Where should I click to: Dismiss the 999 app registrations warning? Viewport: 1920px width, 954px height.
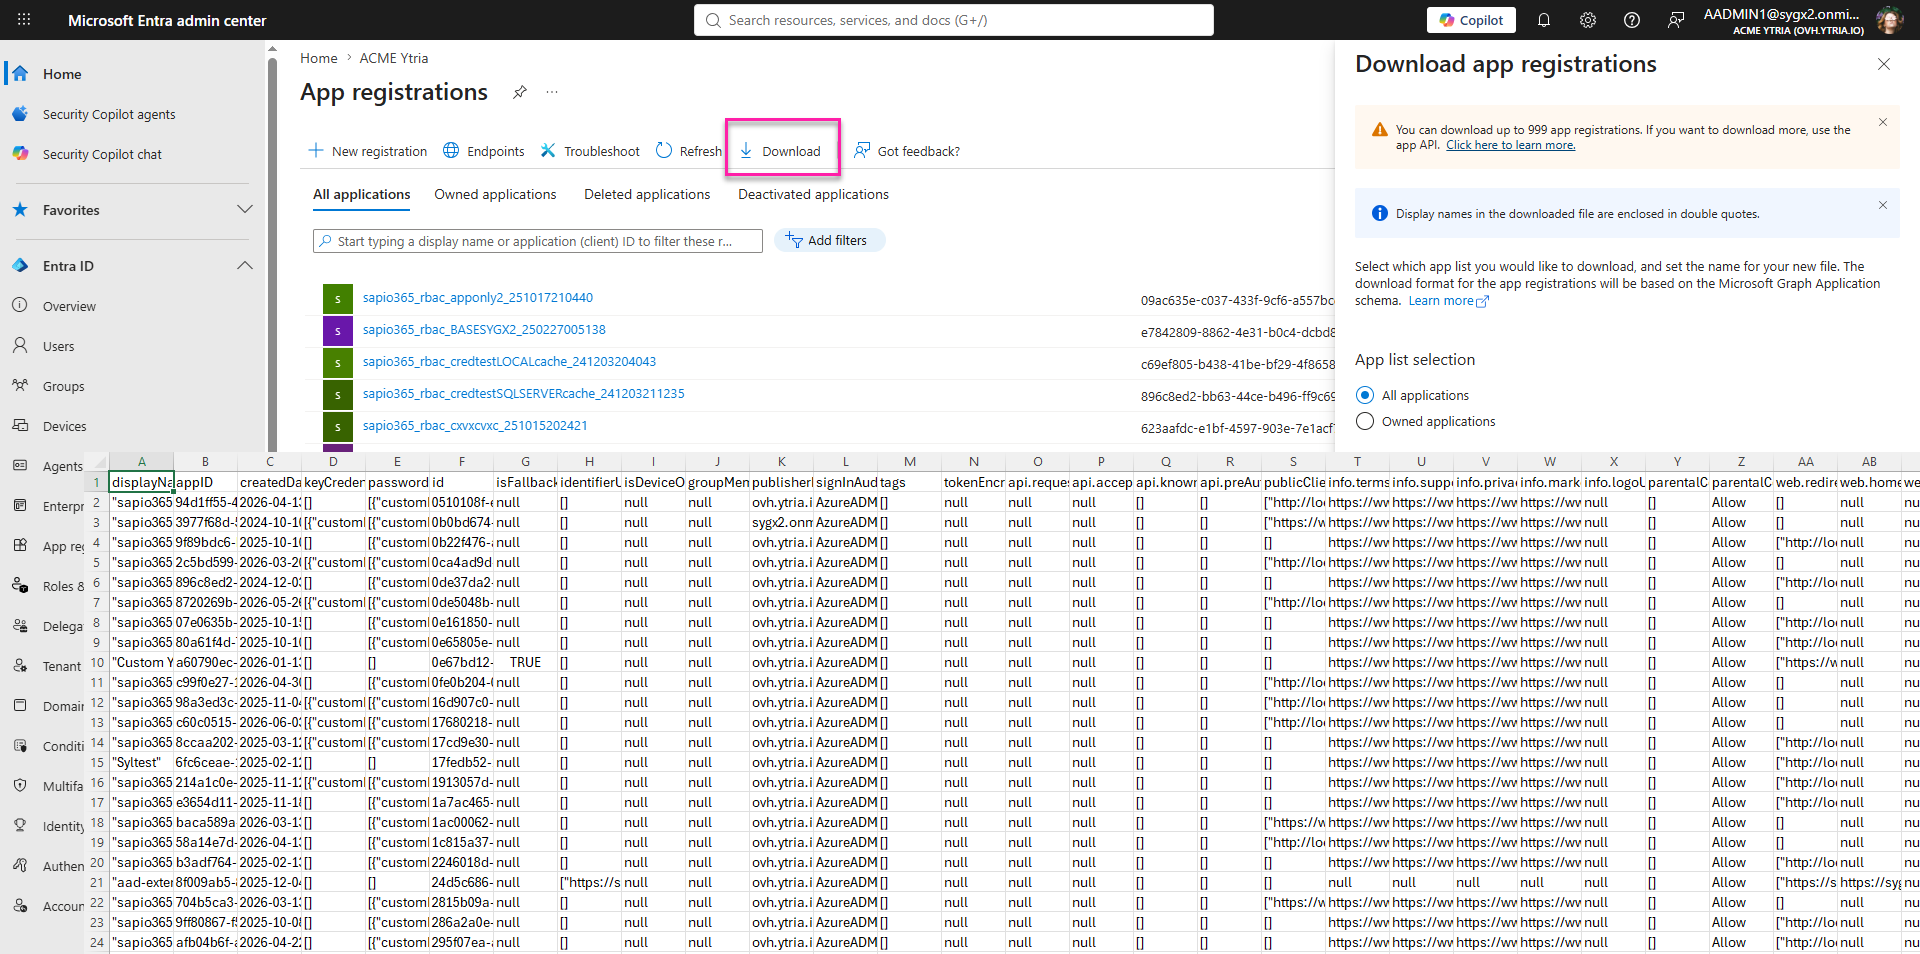tap(1883, 122)
